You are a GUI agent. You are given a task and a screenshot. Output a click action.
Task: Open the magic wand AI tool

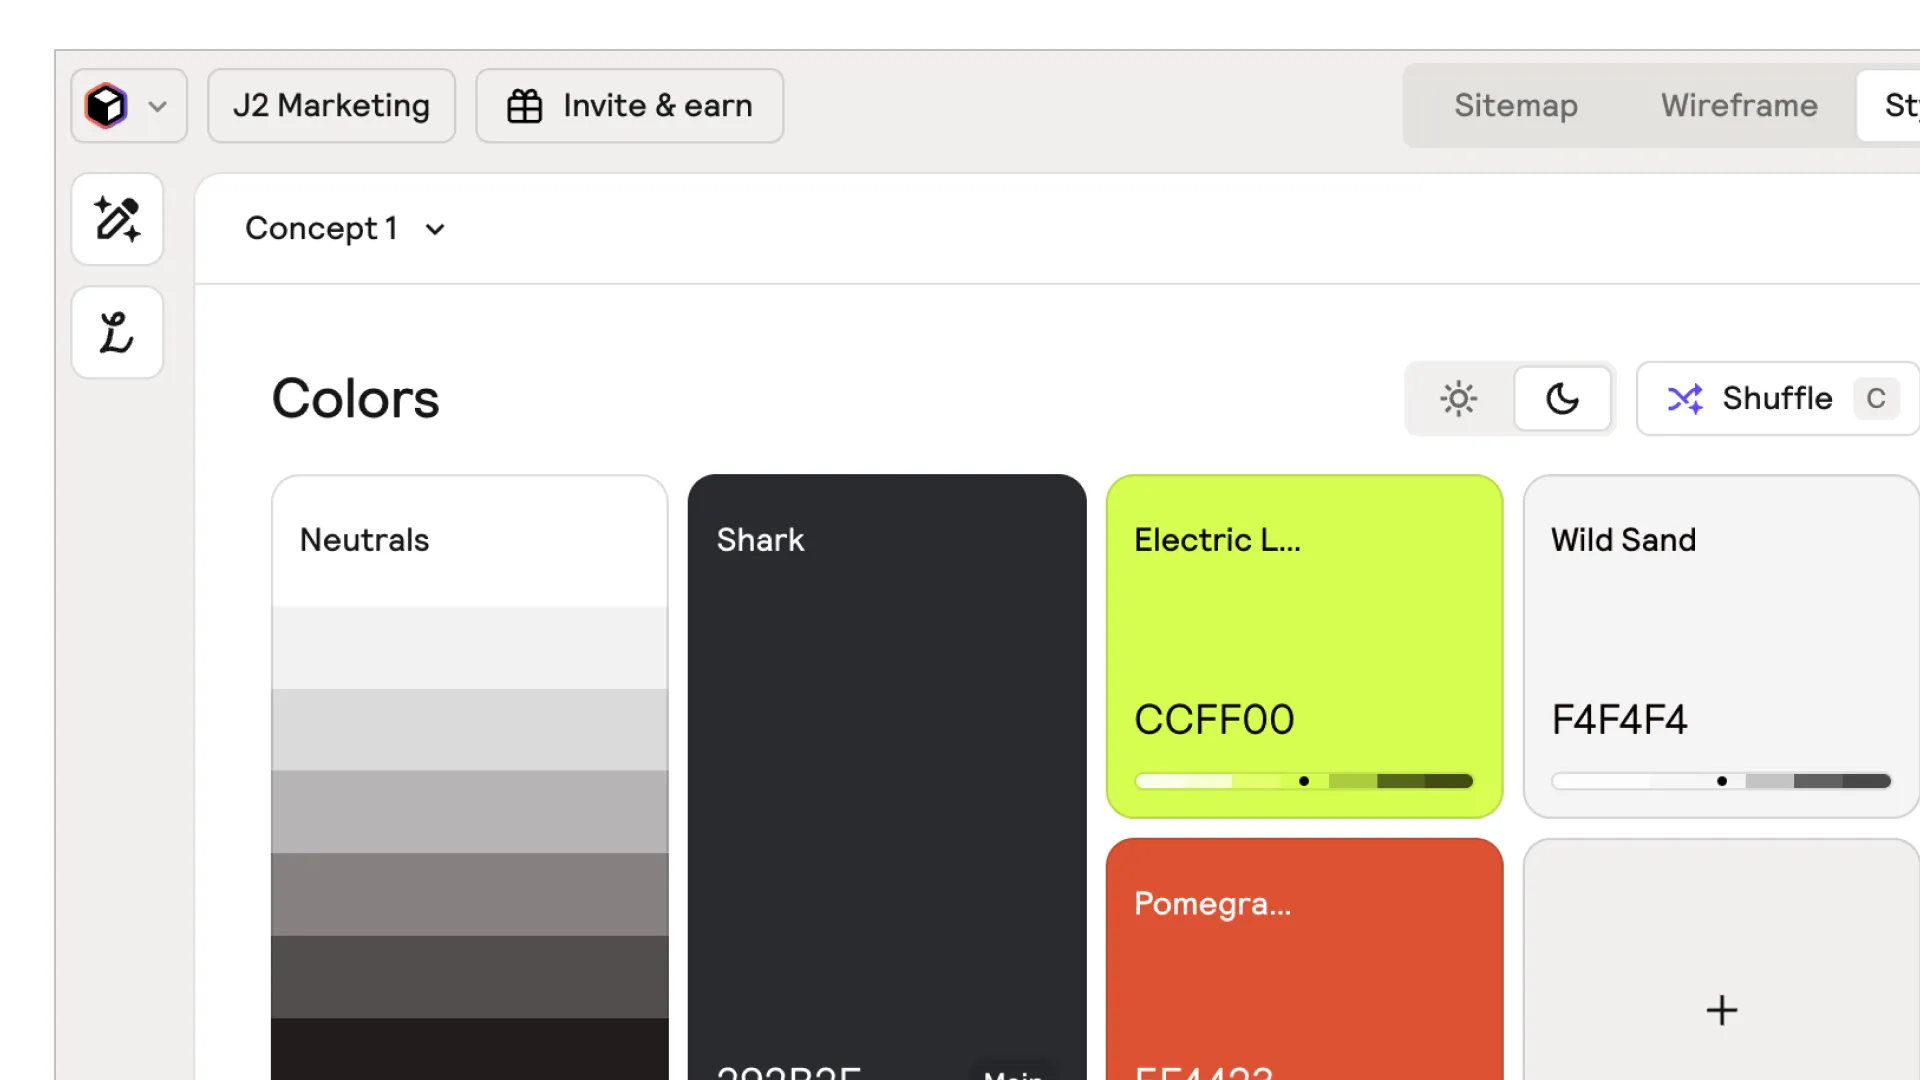(118, 219)
